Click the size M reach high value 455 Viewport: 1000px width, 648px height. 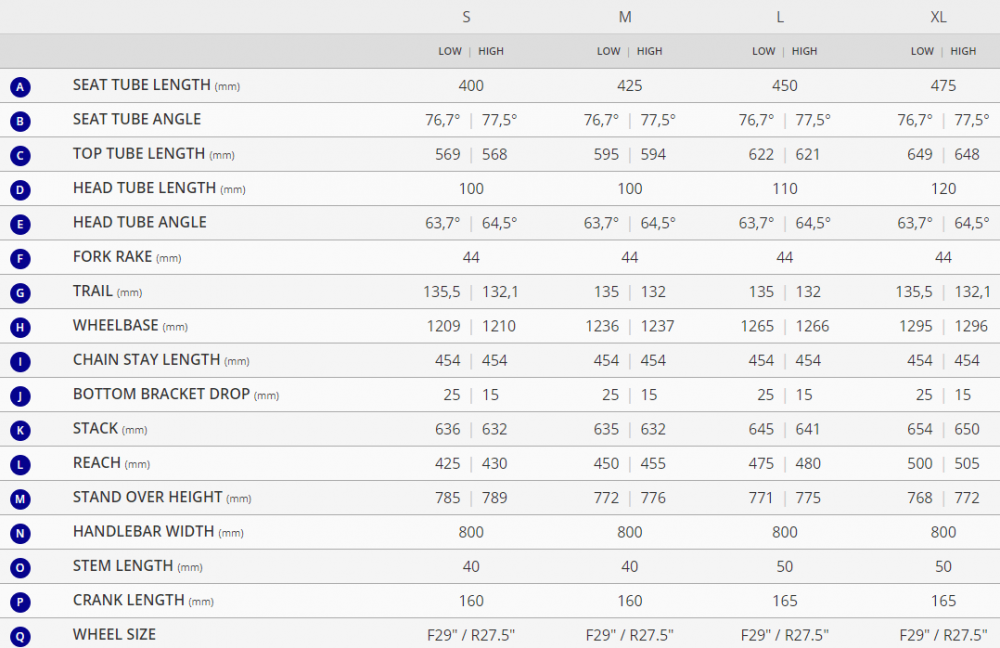[653, 464]
